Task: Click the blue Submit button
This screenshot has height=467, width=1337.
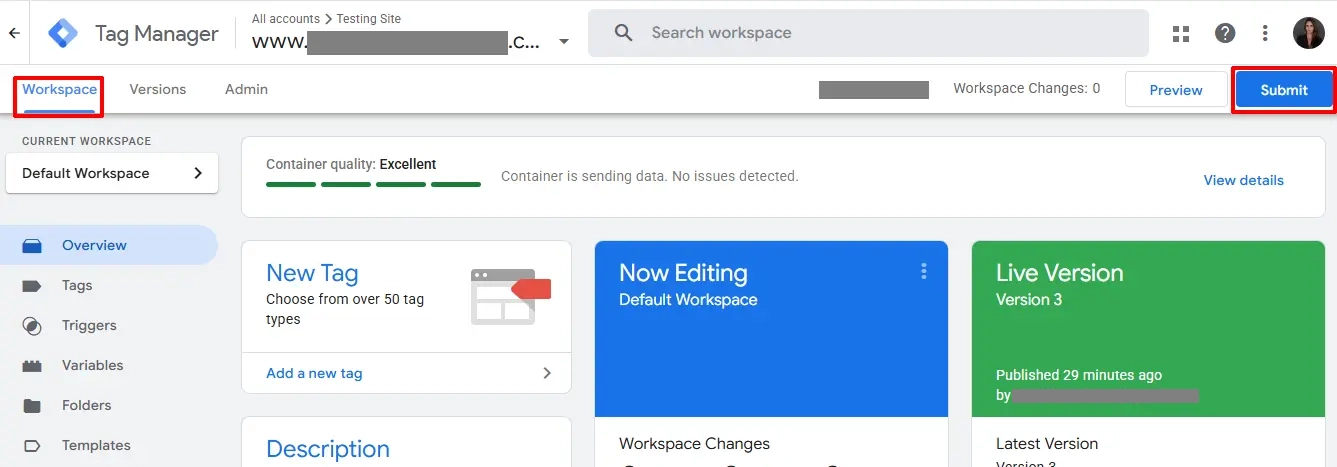Action: 1284,90
